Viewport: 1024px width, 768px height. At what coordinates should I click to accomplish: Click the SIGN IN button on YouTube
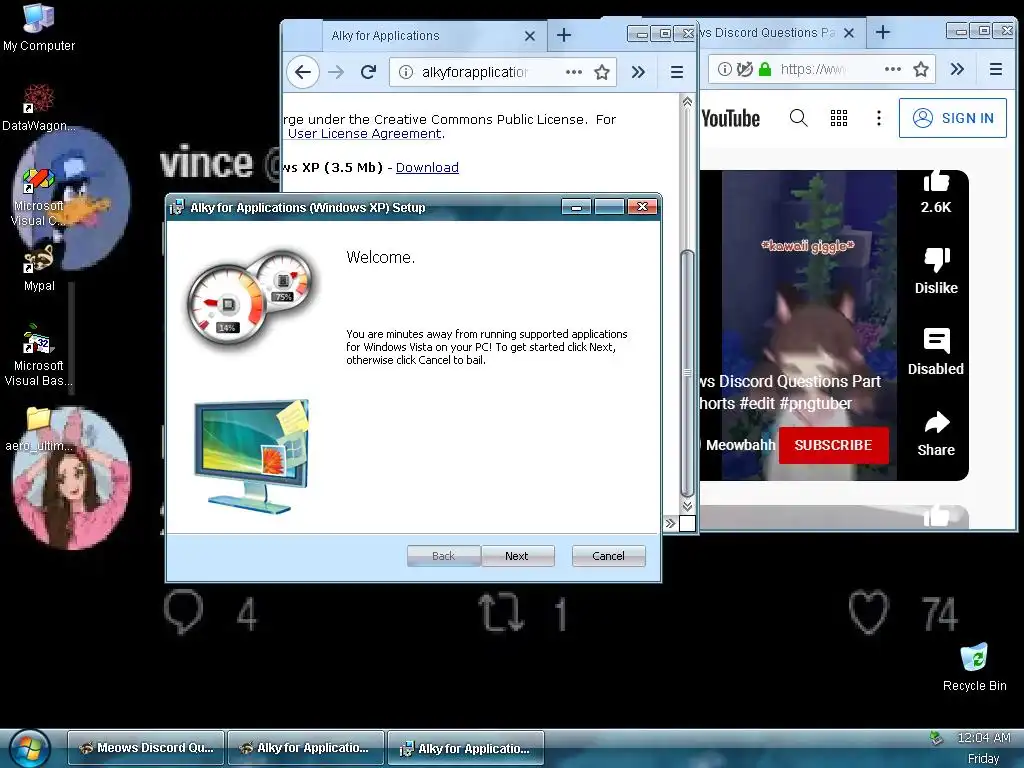(x=953, y=118)
